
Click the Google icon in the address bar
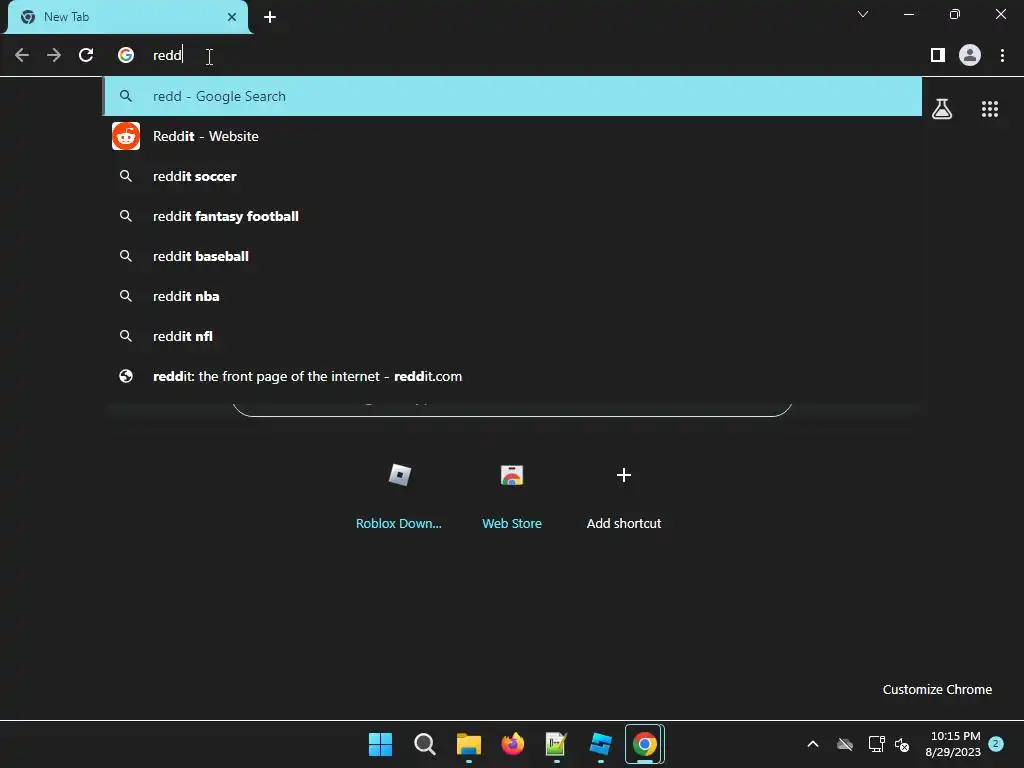point(125,55)
